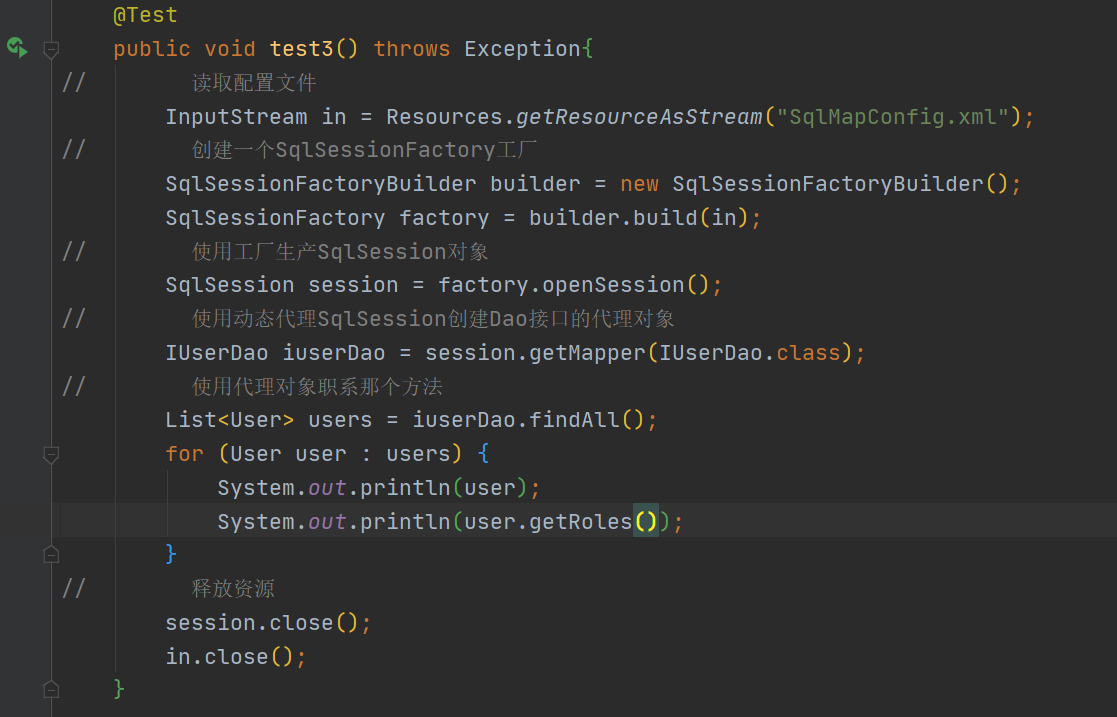Click the users variable in for header

(418, 454)
